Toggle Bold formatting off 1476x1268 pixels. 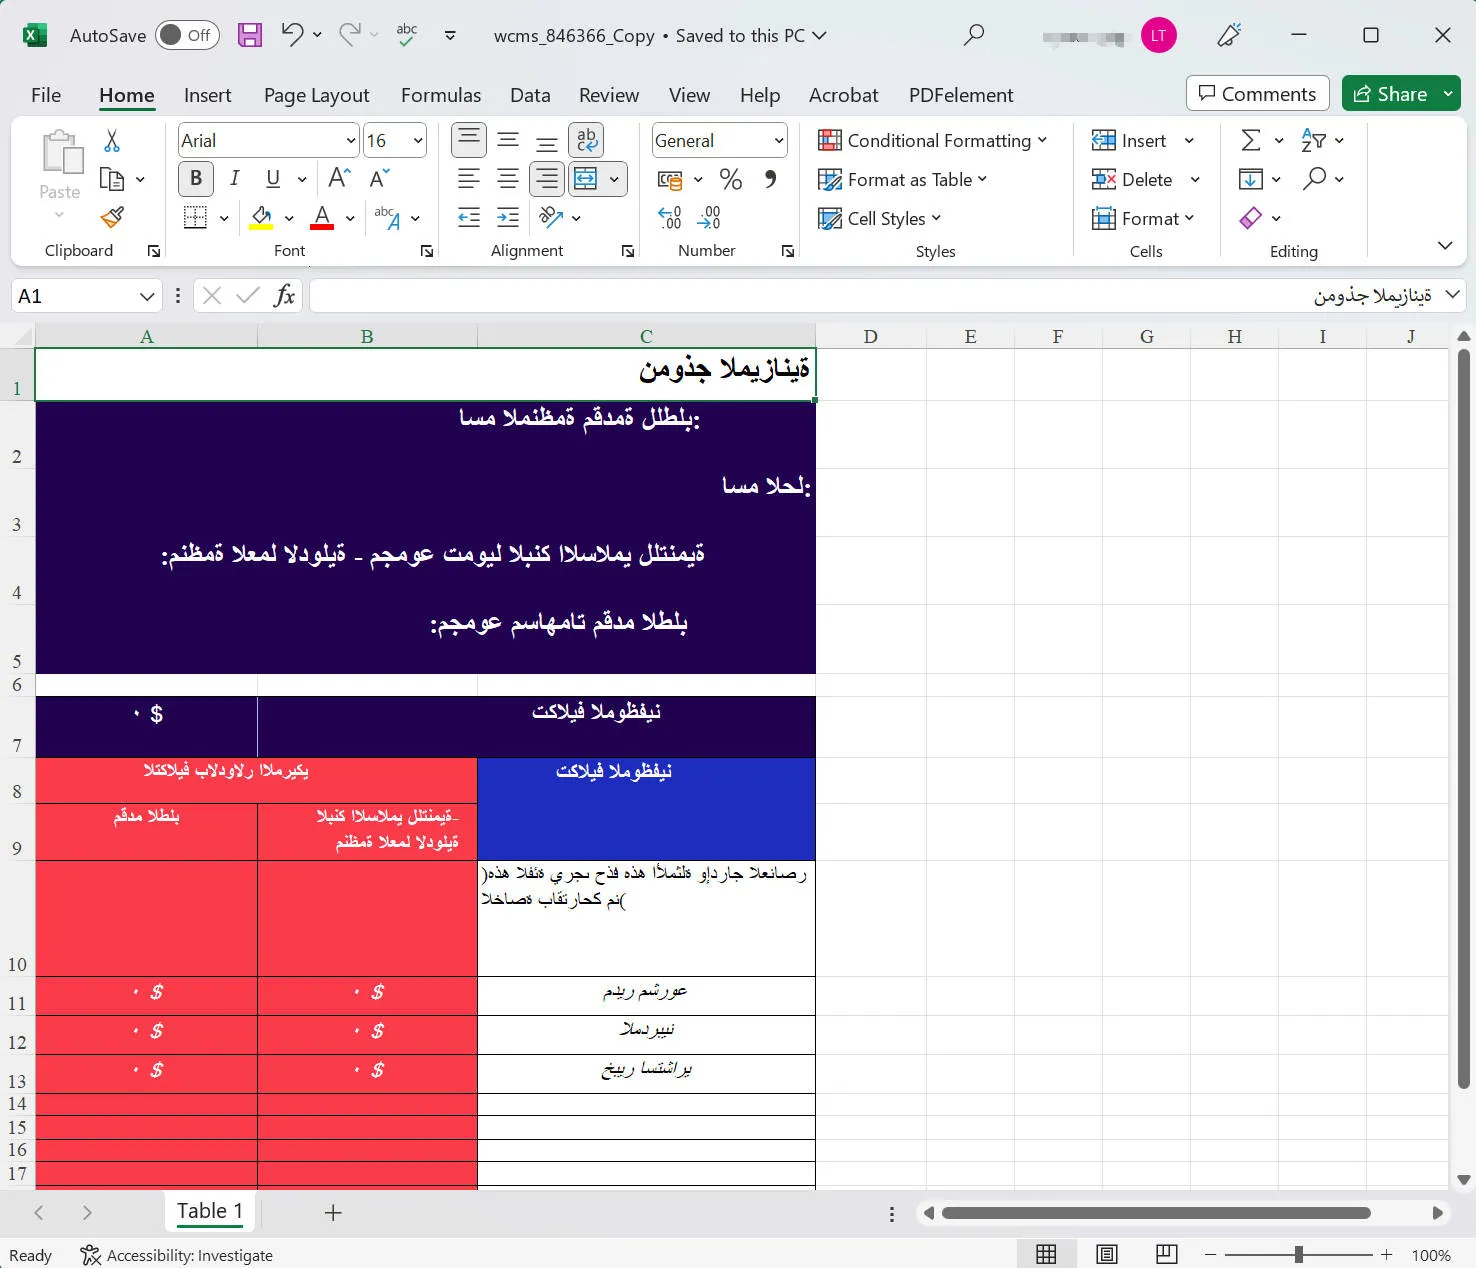pos(195,178)
